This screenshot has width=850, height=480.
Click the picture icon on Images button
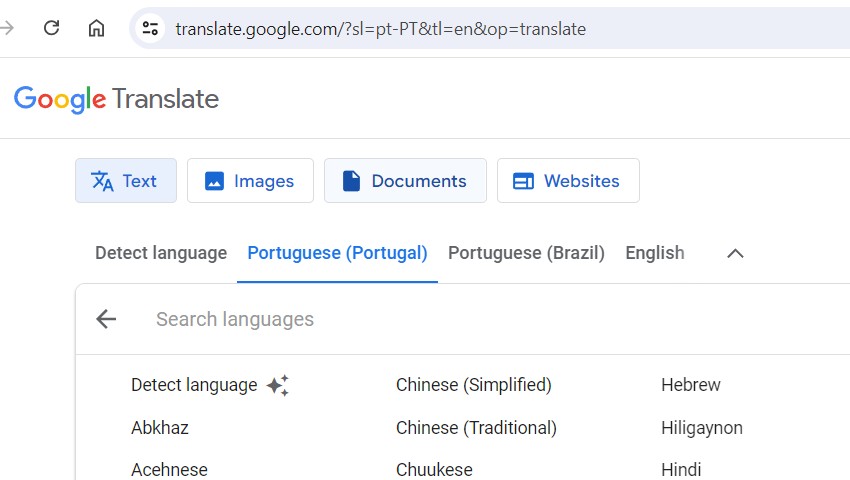tap(214, 181)
